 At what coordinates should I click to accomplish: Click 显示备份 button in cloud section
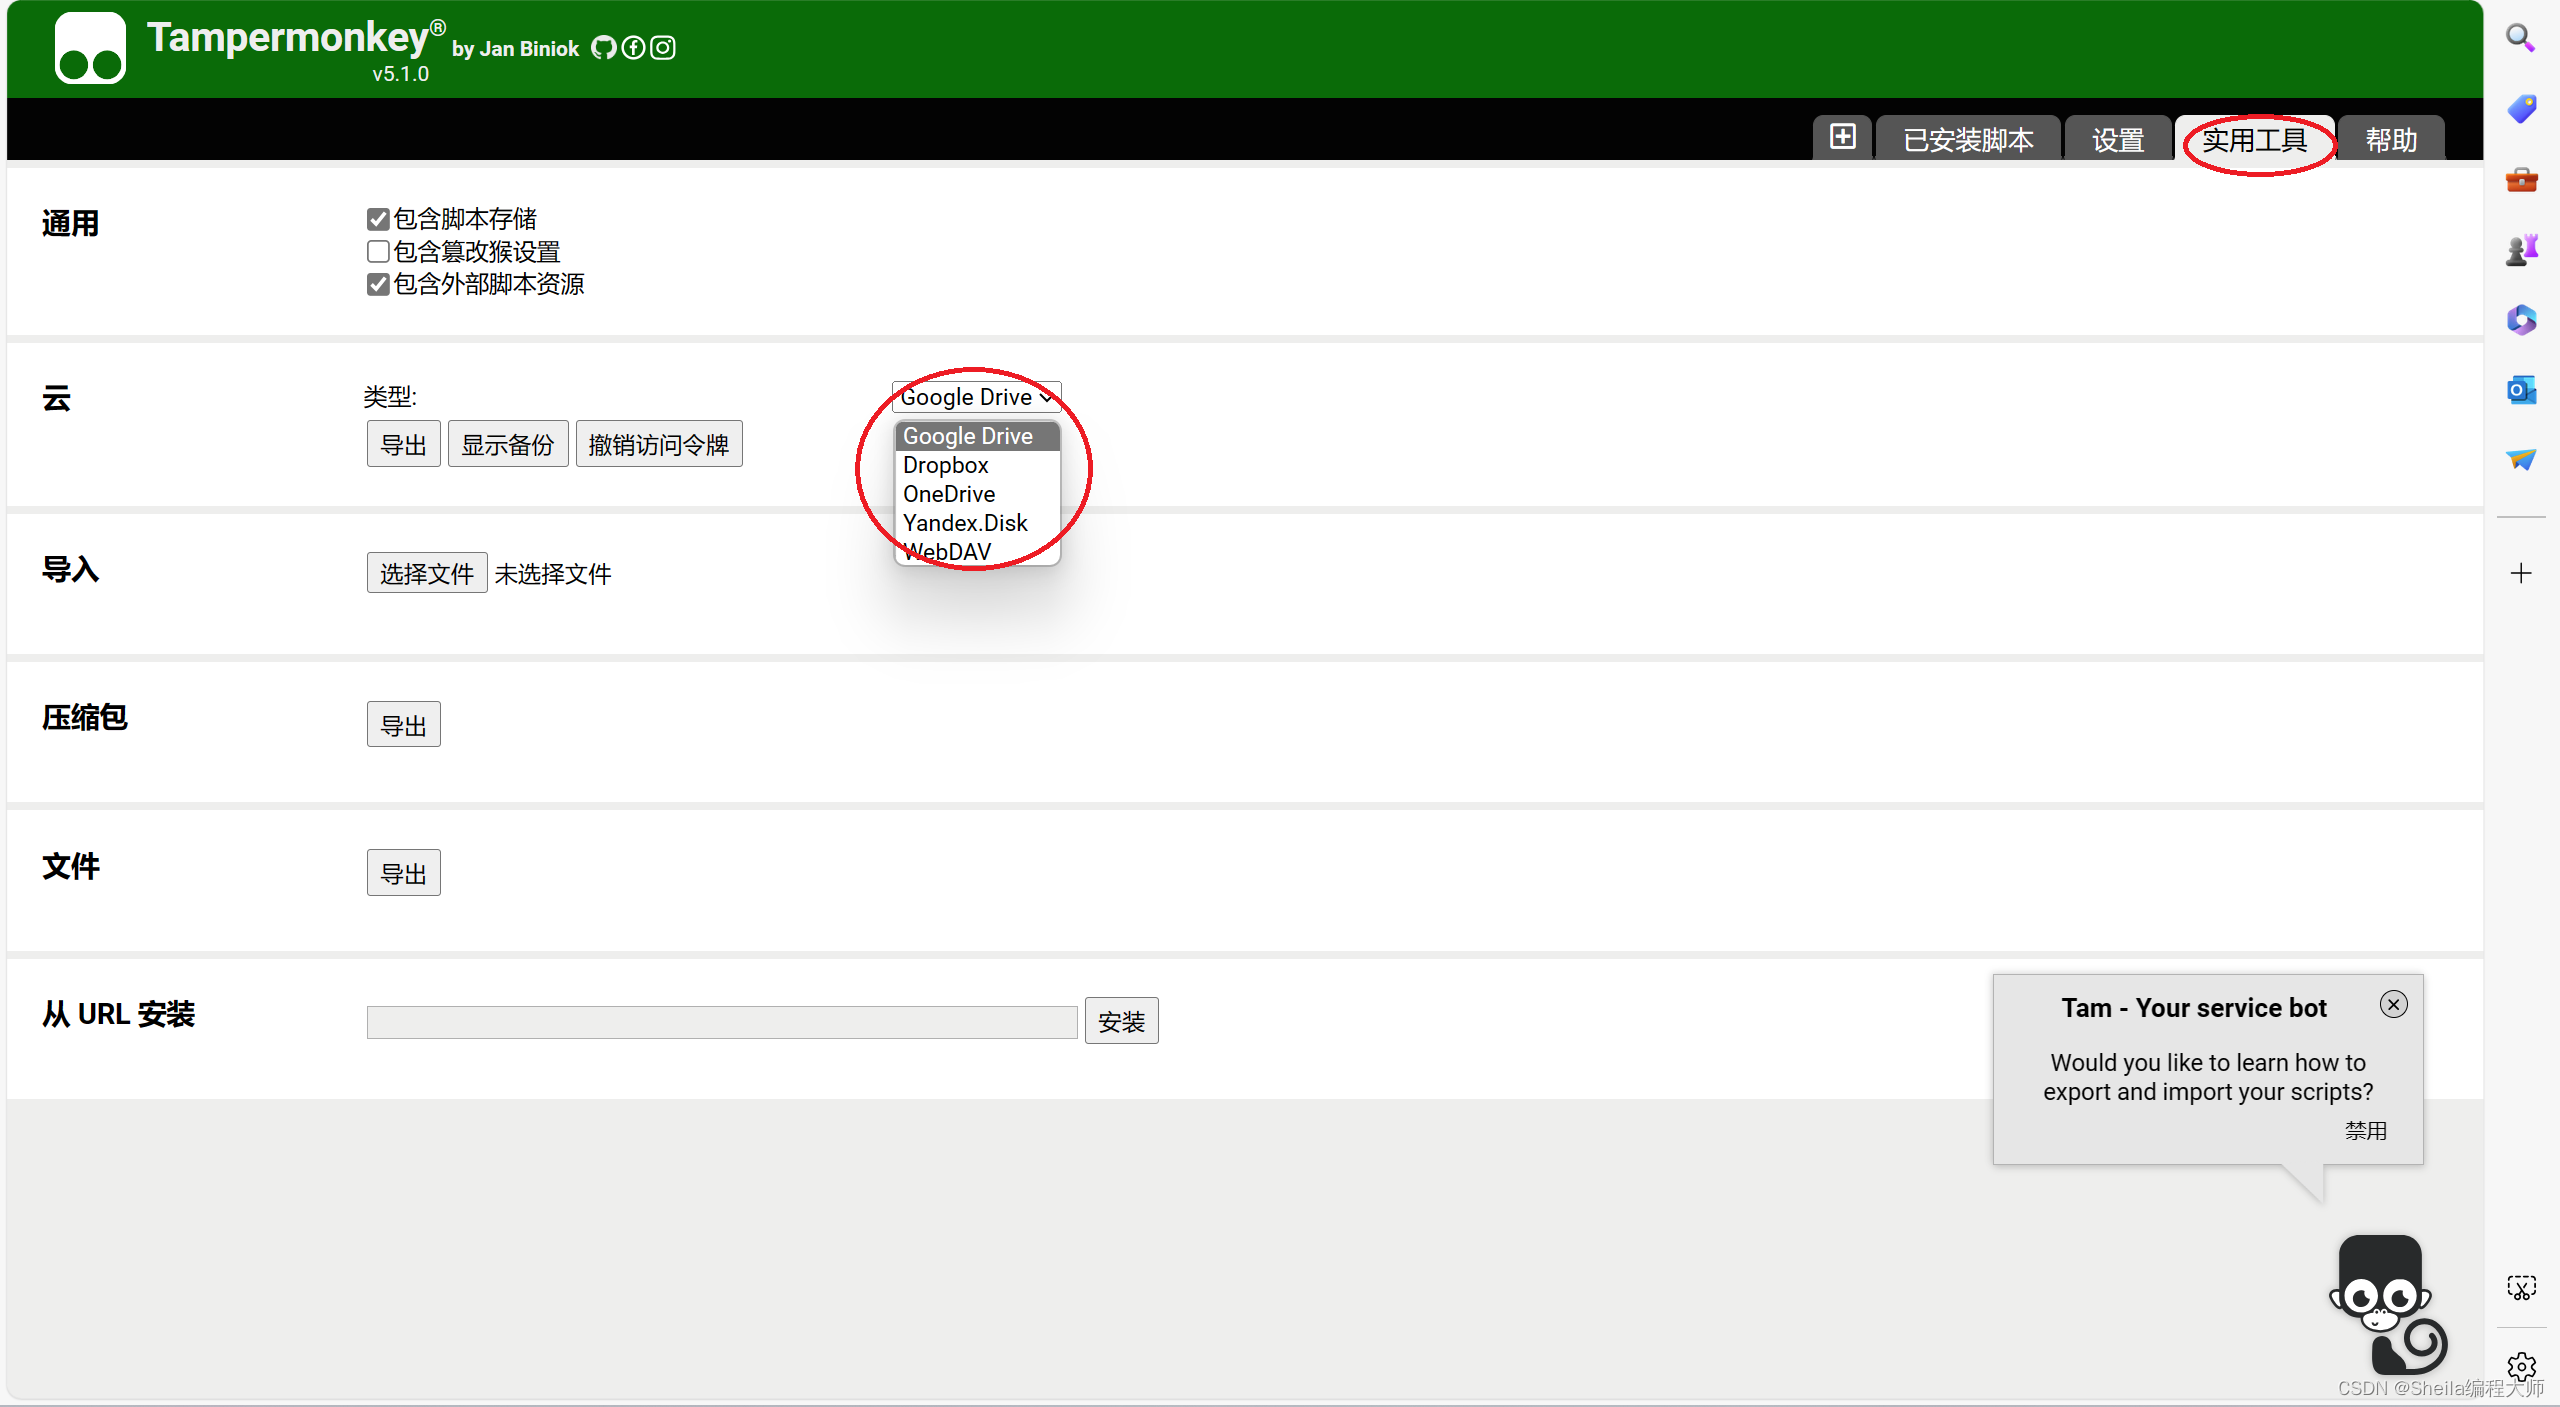coord(507,445)
